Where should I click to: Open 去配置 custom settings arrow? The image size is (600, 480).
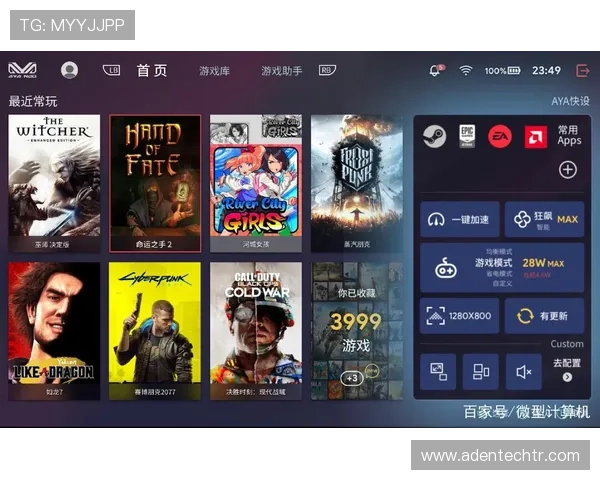coord(567,377)
